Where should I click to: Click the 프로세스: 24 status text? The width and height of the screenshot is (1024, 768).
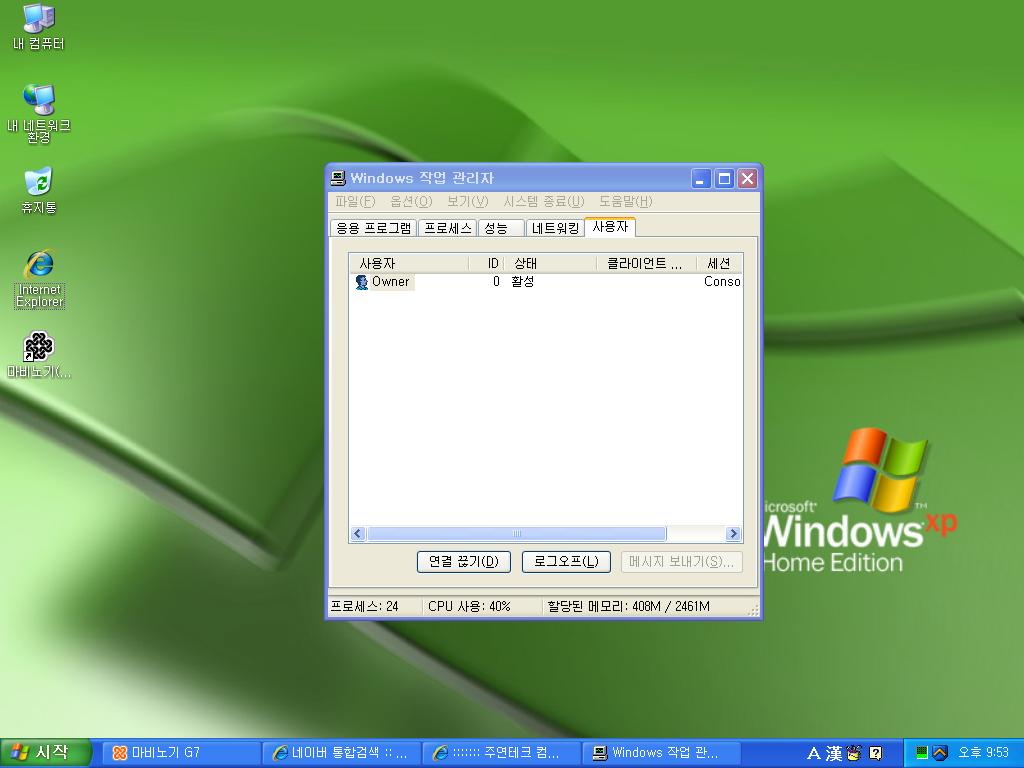[364, 607]
